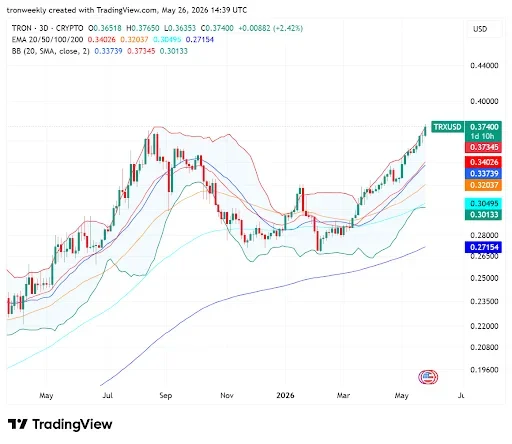
Task: Click the 0.37400 current price label
Action: point(484,127)
